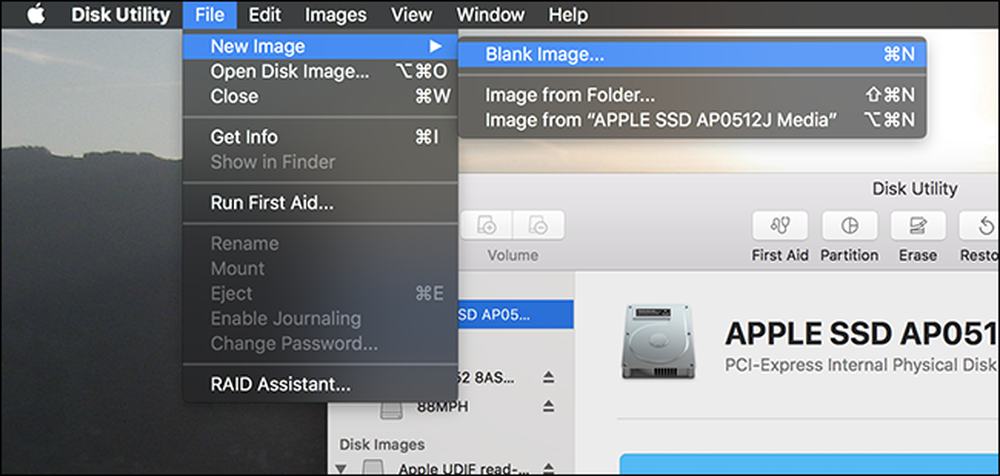
Task: Click the Erase toolbar icon
Action: point(918,225)
